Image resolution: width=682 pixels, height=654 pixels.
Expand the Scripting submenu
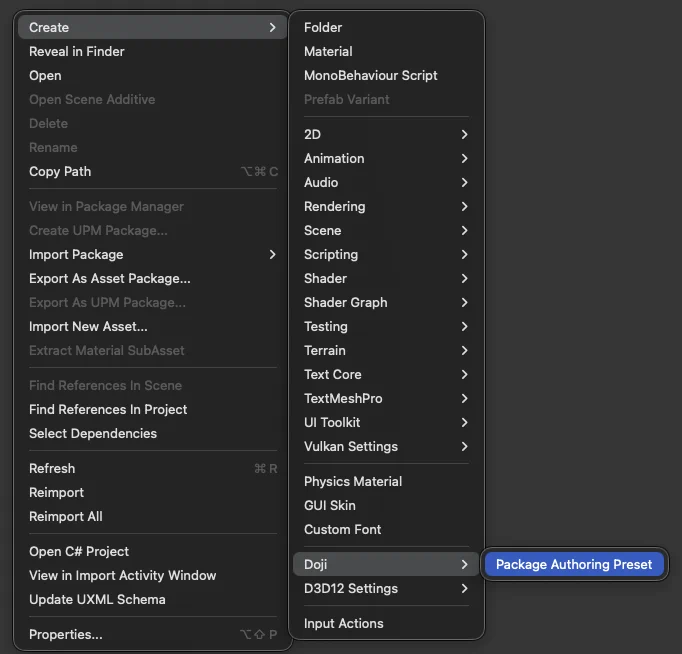[x=386, y=254]
